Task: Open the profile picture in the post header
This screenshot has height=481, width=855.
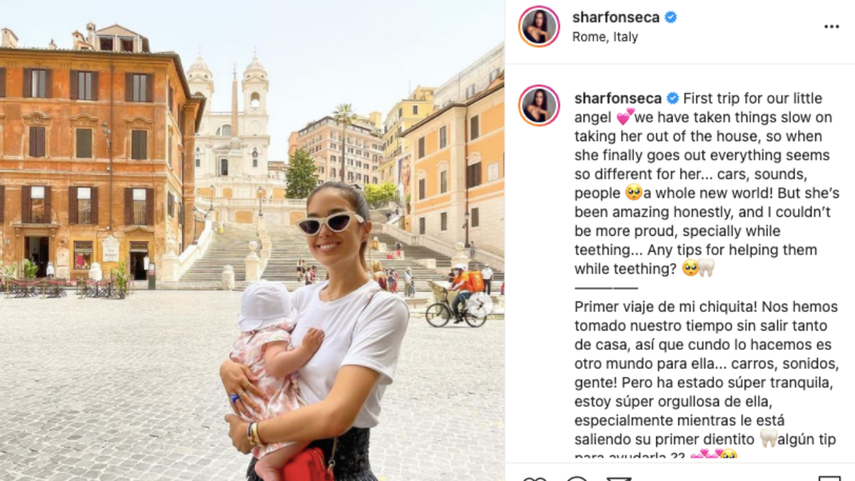Action: pyautogui.click(x=539, y=26)
